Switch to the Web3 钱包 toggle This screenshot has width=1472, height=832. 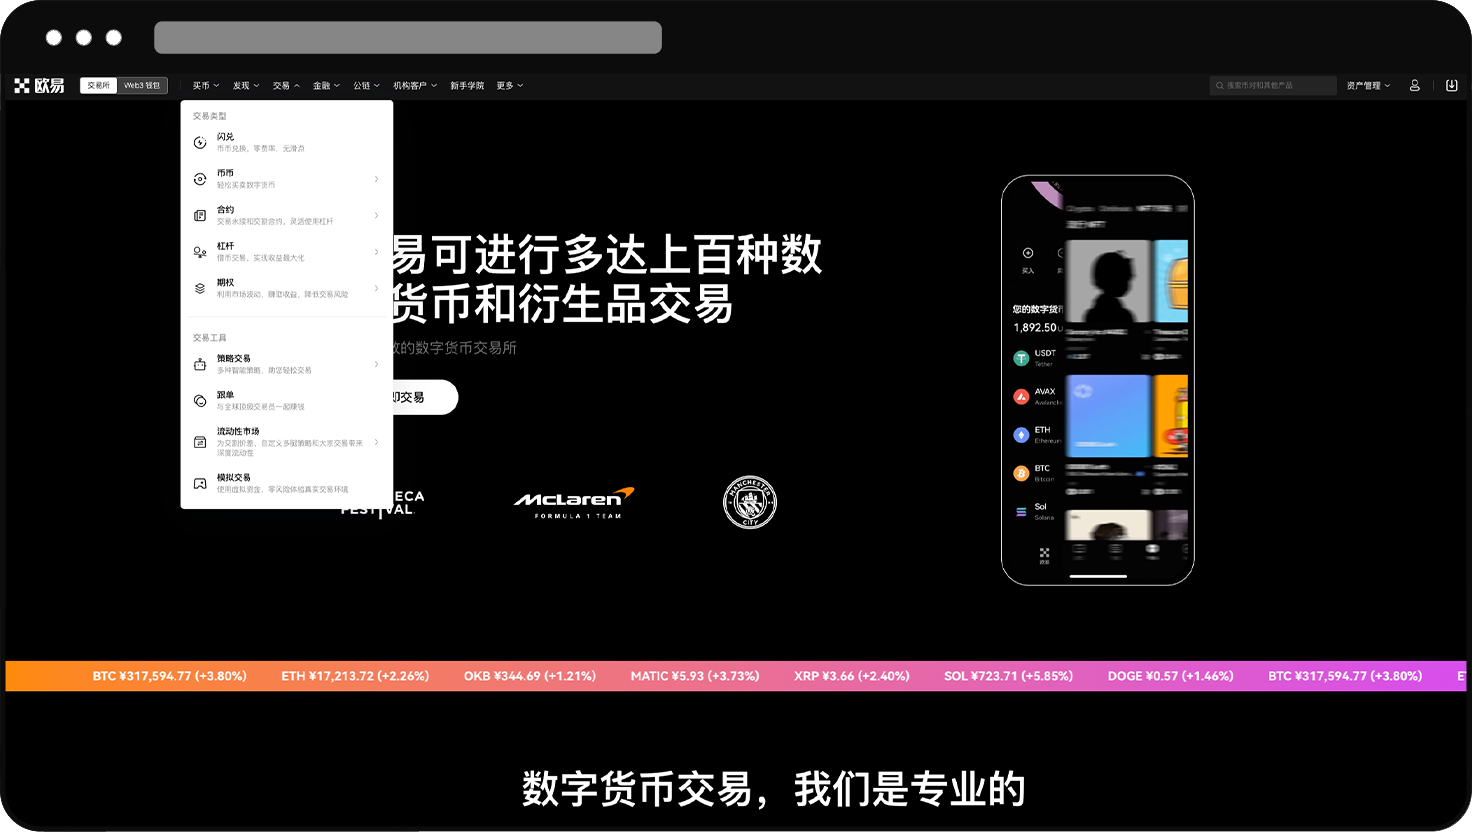[142, 86]
